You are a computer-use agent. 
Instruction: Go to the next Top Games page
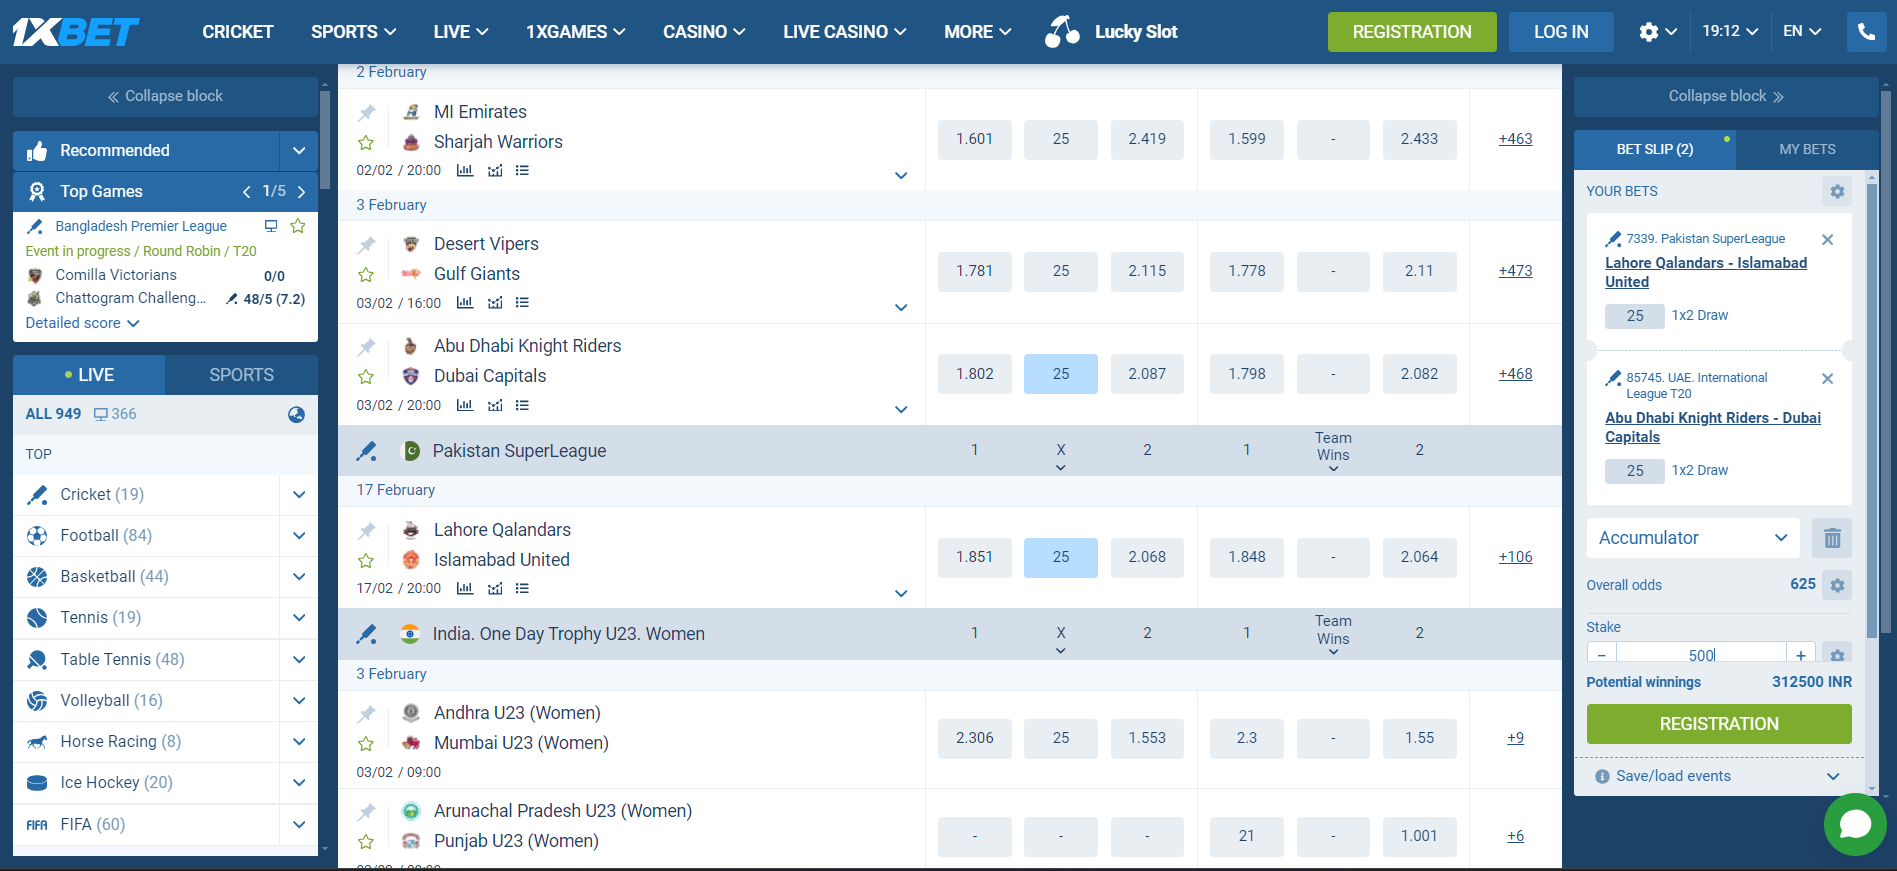[301, 192]
